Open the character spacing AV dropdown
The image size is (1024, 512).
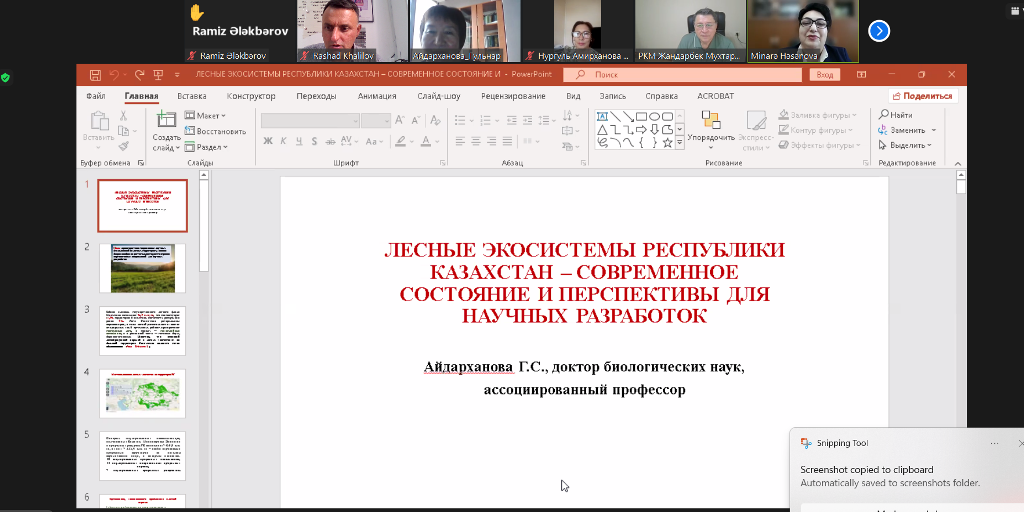click(349, 141)
